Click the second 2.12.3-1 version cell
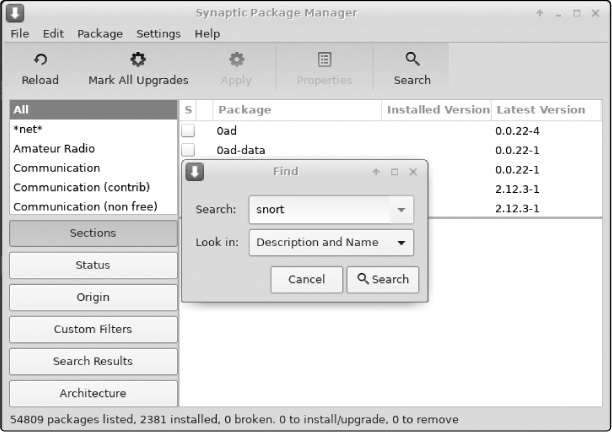 coord(517,208)
